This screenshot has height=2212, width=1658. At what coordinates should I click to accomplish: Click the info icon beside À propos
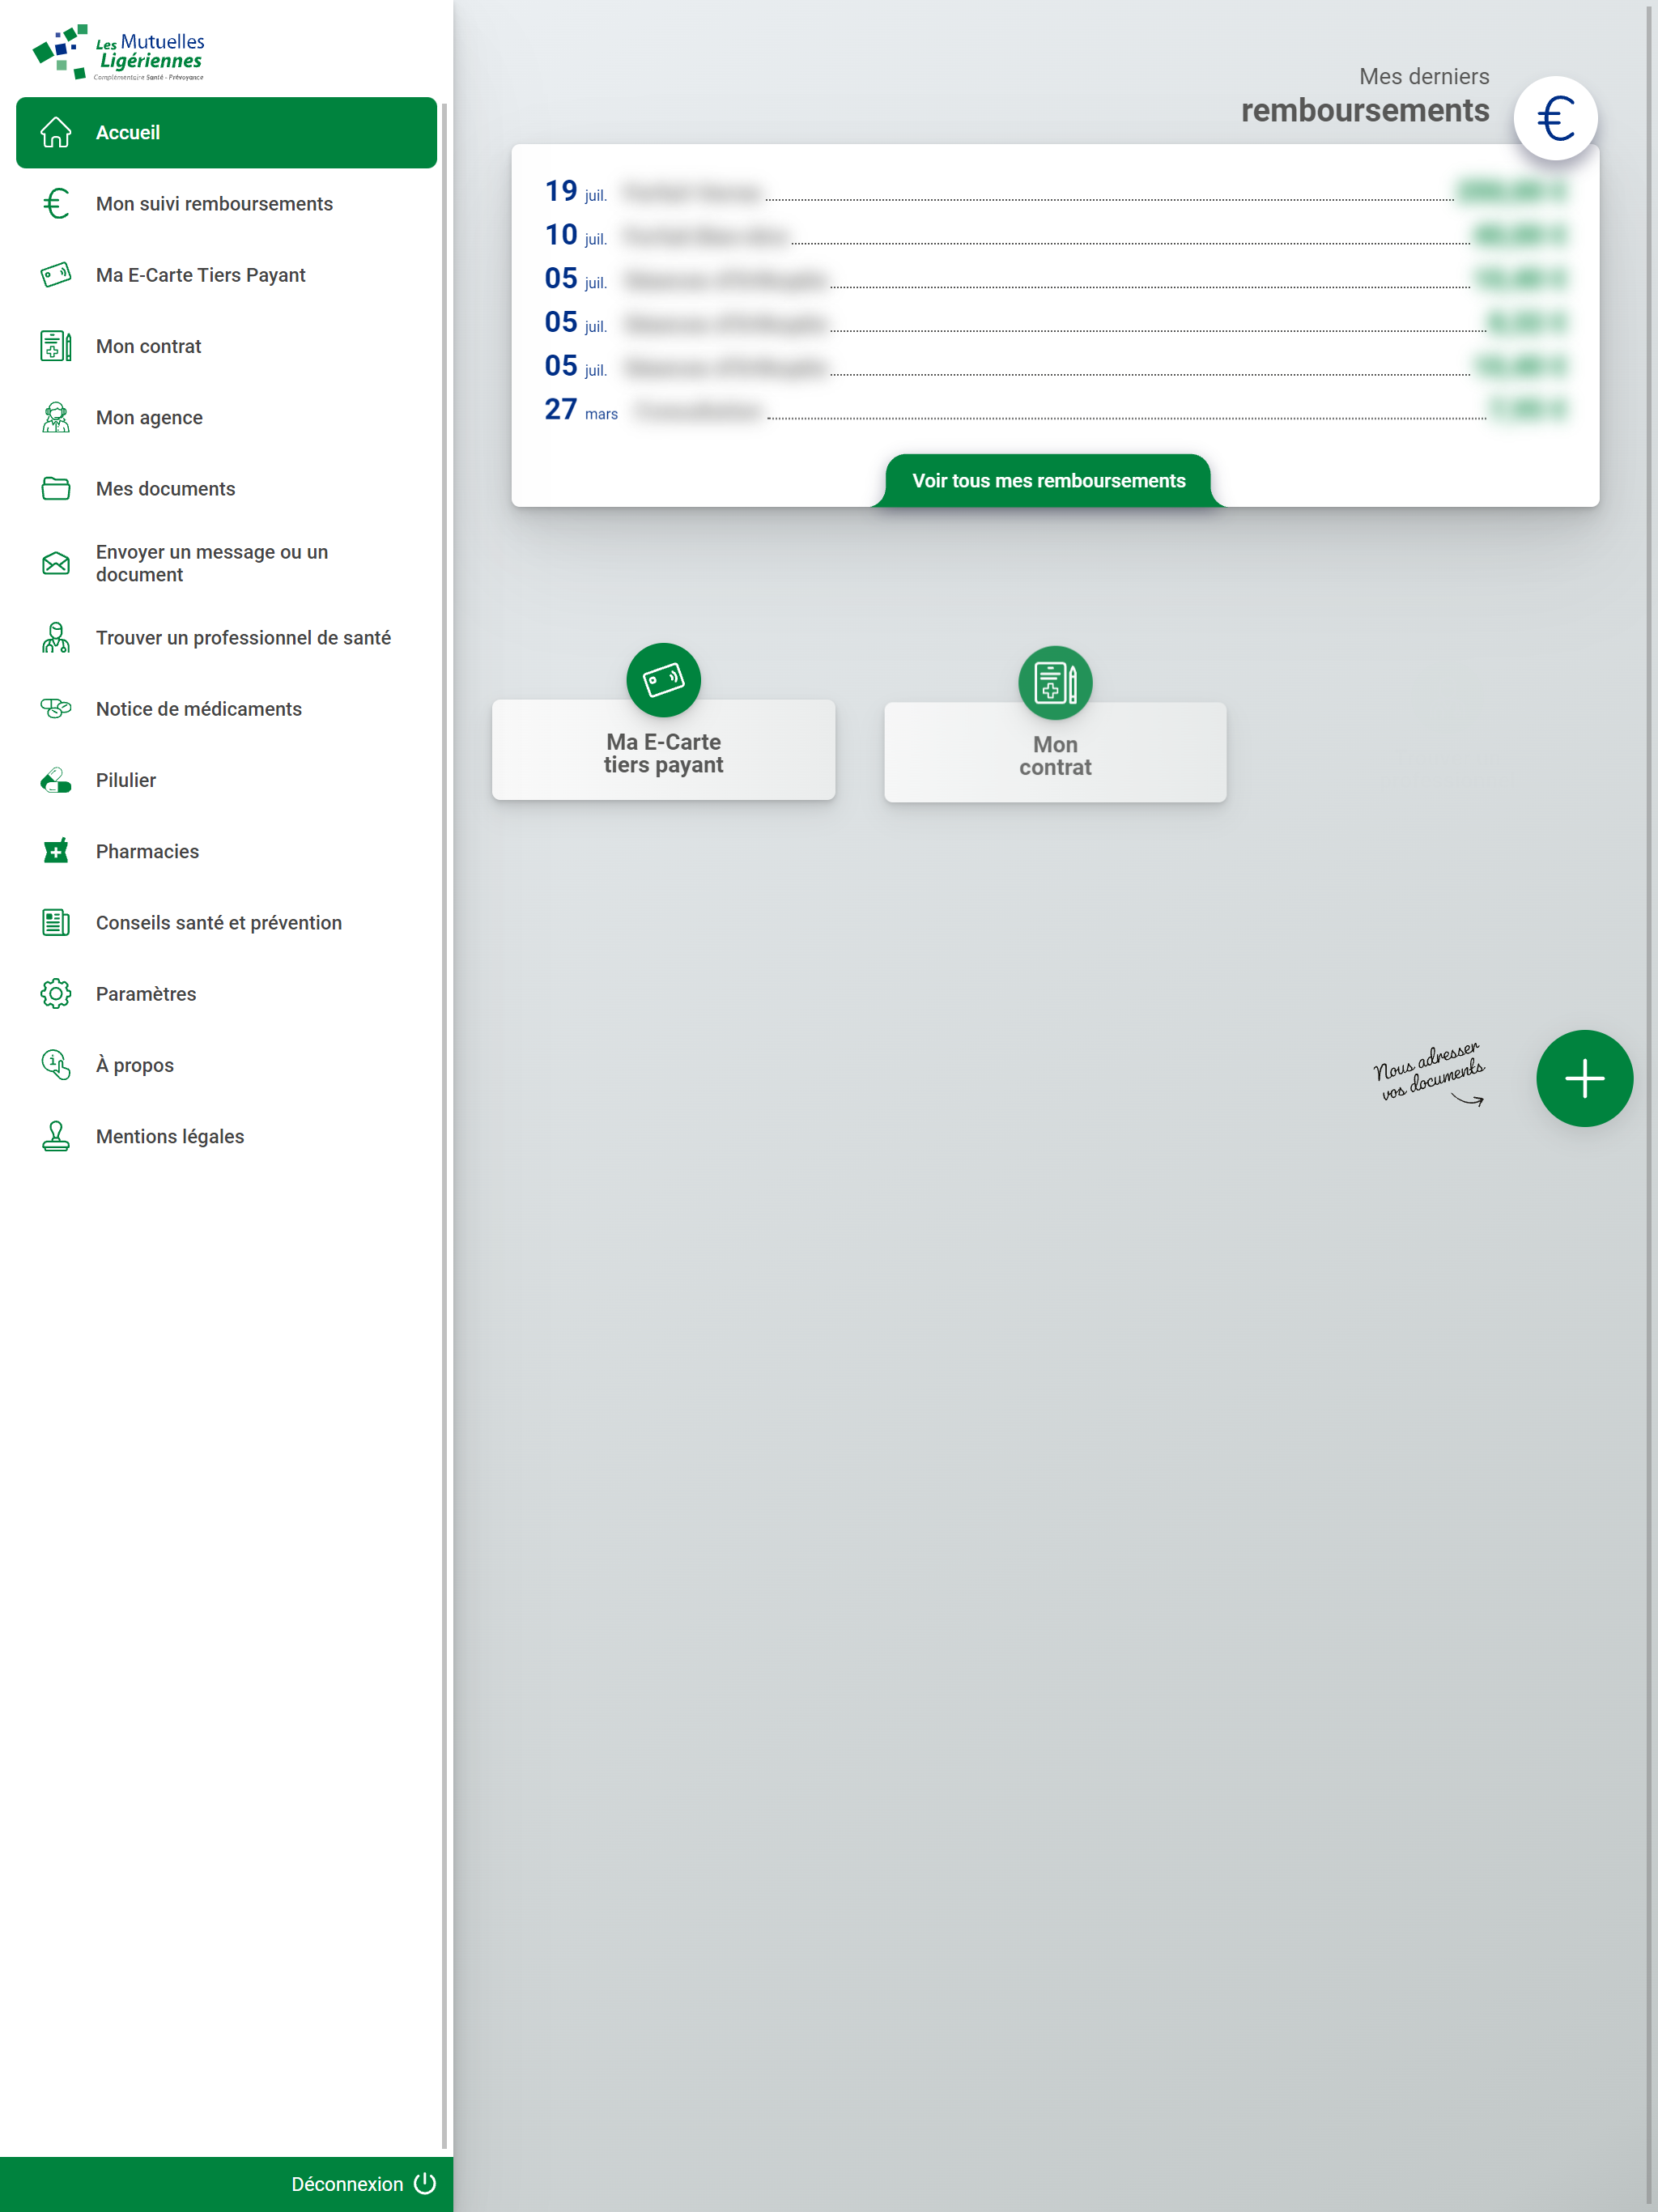(56, 1065)
